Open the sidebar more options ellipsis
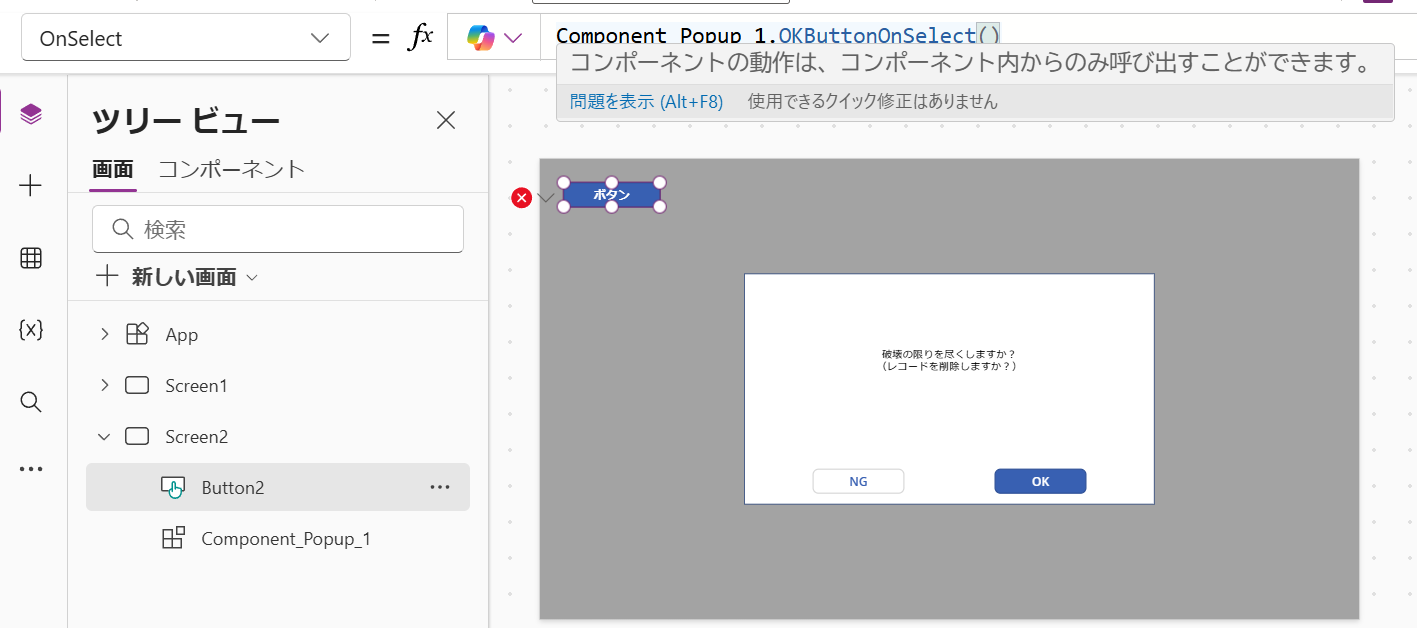Image resolution: width=1417 pixels, height=628 pixels. (x=31, y=468)
